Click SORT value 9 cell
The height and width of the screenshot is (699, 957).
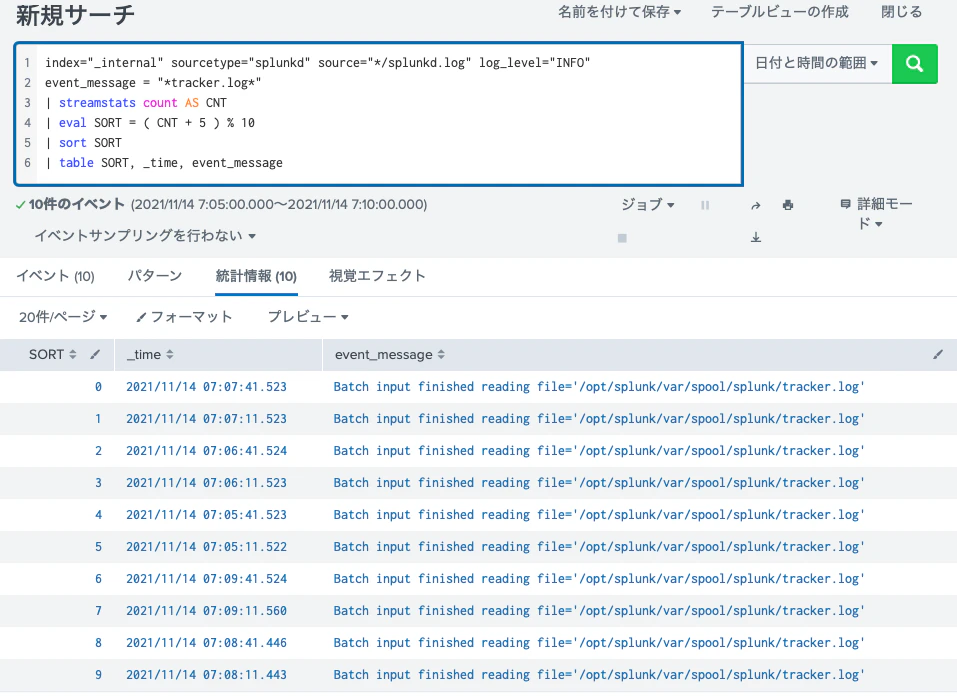click(x=98, y=675)
